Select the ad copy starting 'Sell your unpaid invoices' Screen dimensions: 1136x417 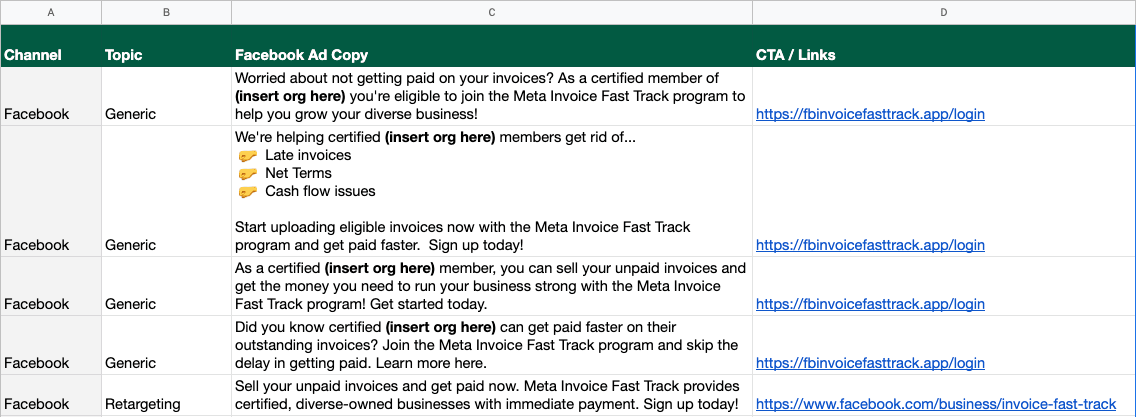pyautogui.click(x=492, y=395)
